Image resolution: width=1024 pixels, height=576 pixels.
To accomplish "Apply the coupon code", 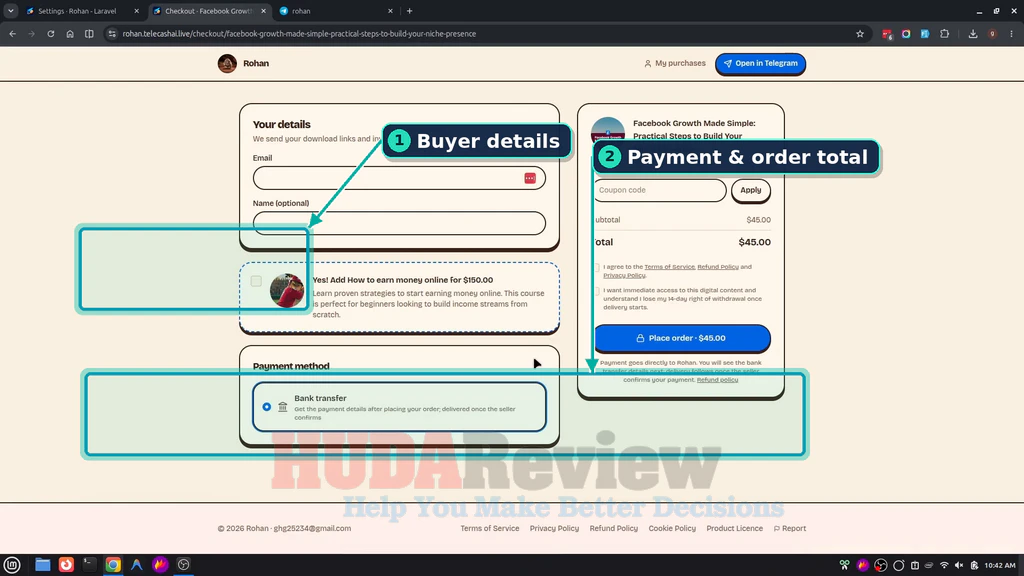I will tap(750, 190).
